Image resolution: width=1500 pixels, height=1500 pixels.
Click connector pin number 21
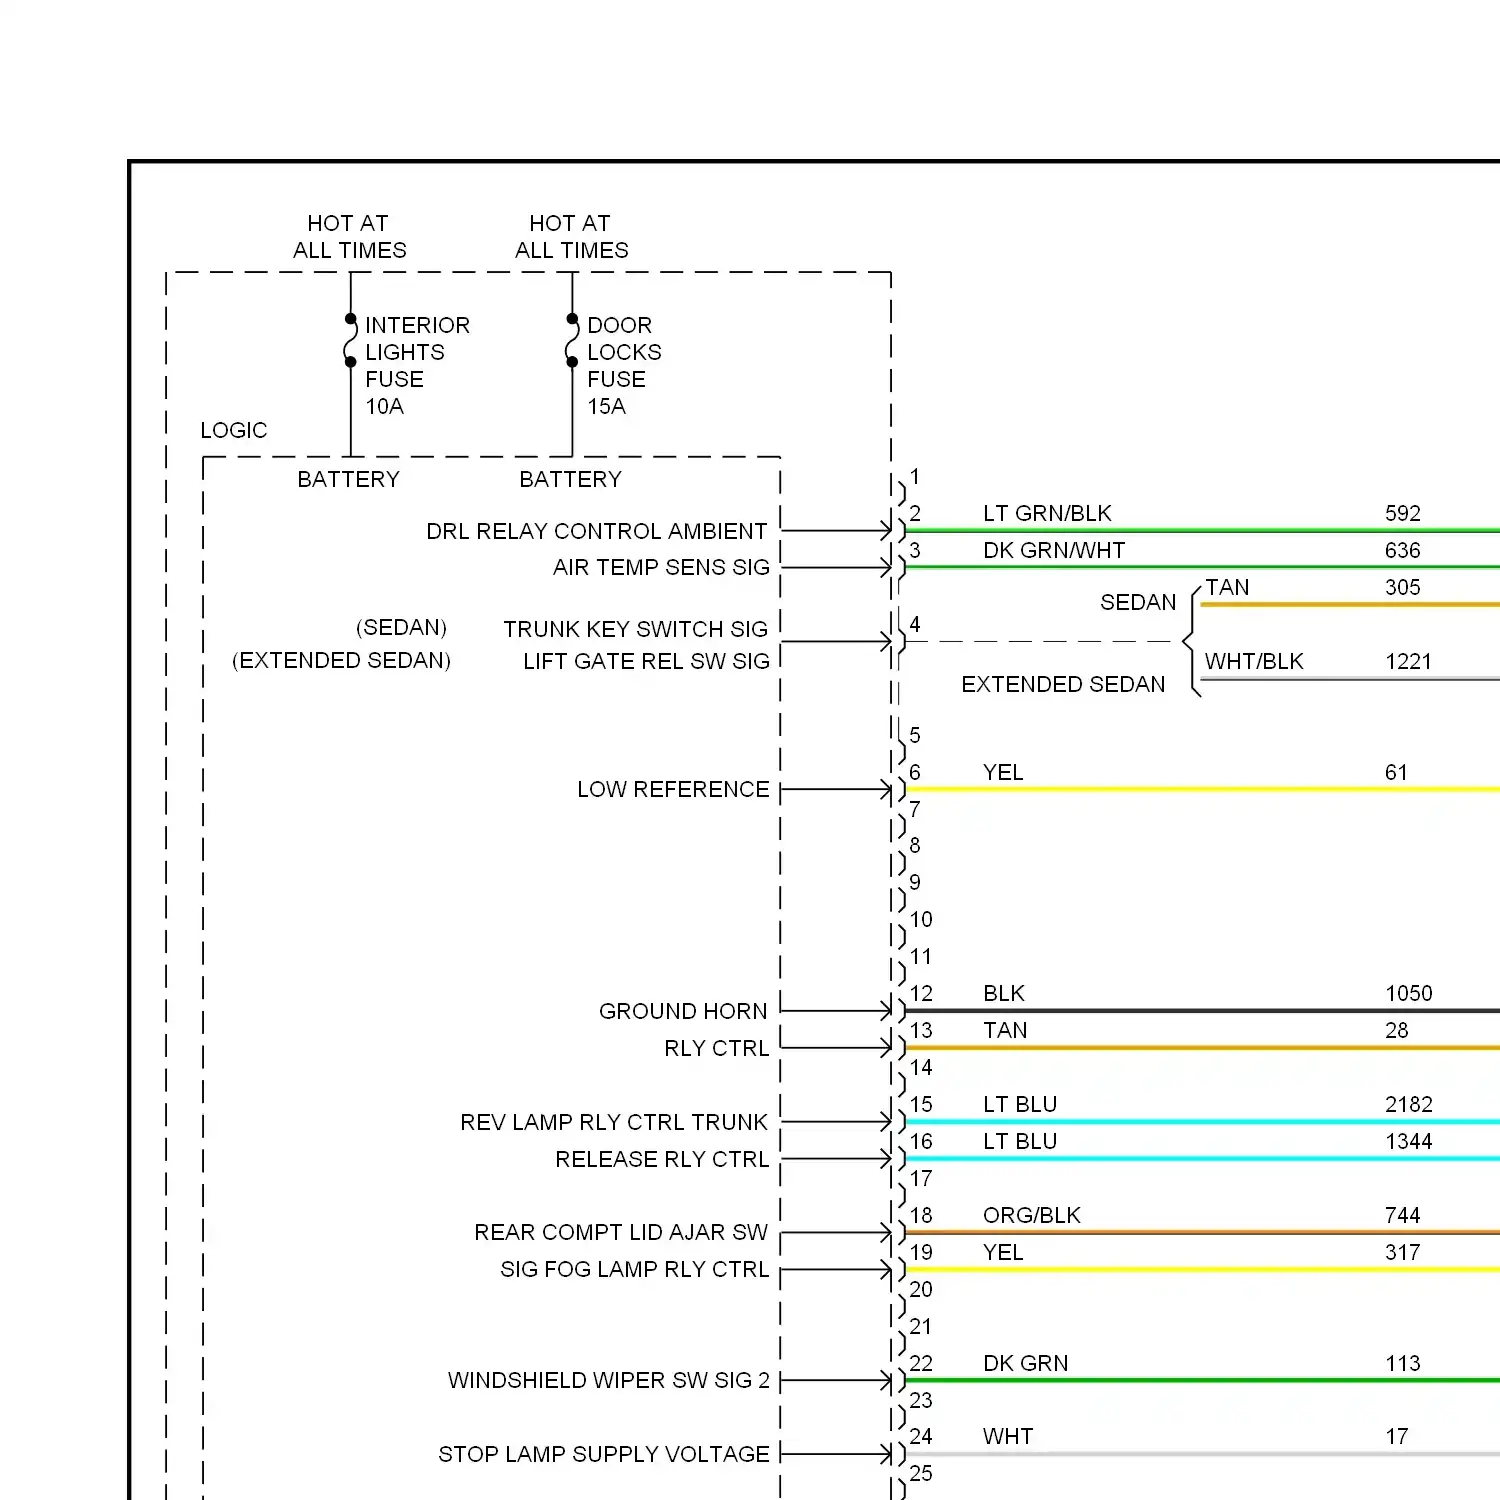pyautogui.click(x=921, y=1326)
